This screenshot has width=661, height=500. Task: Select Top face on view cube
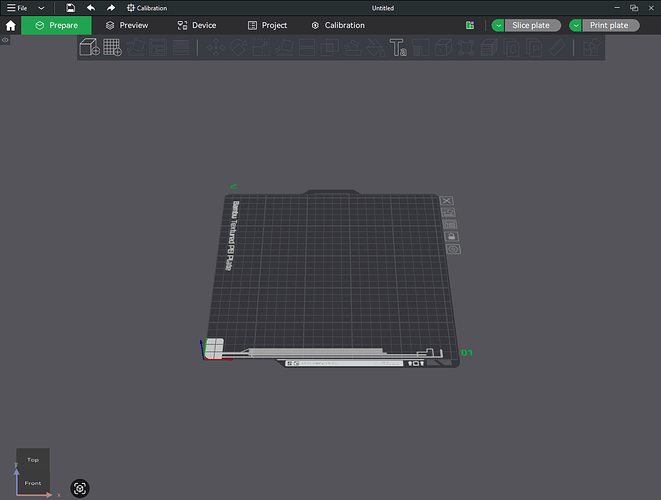[x=33, y=460]
